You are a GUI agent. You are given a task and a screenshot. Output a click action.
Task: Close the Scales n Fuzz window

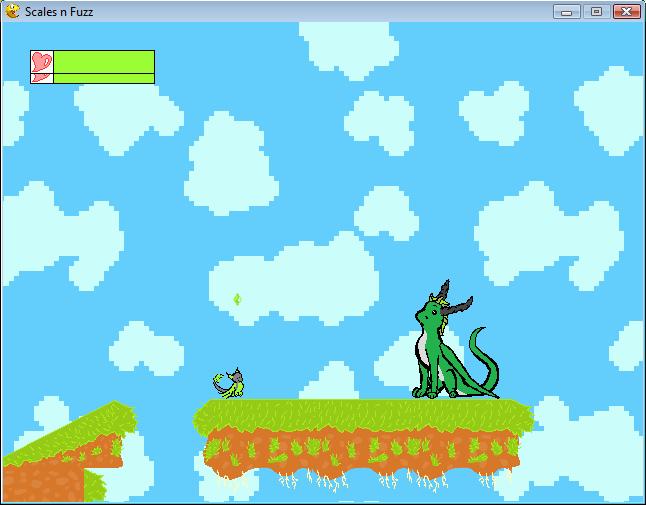[x=627, y=12]
